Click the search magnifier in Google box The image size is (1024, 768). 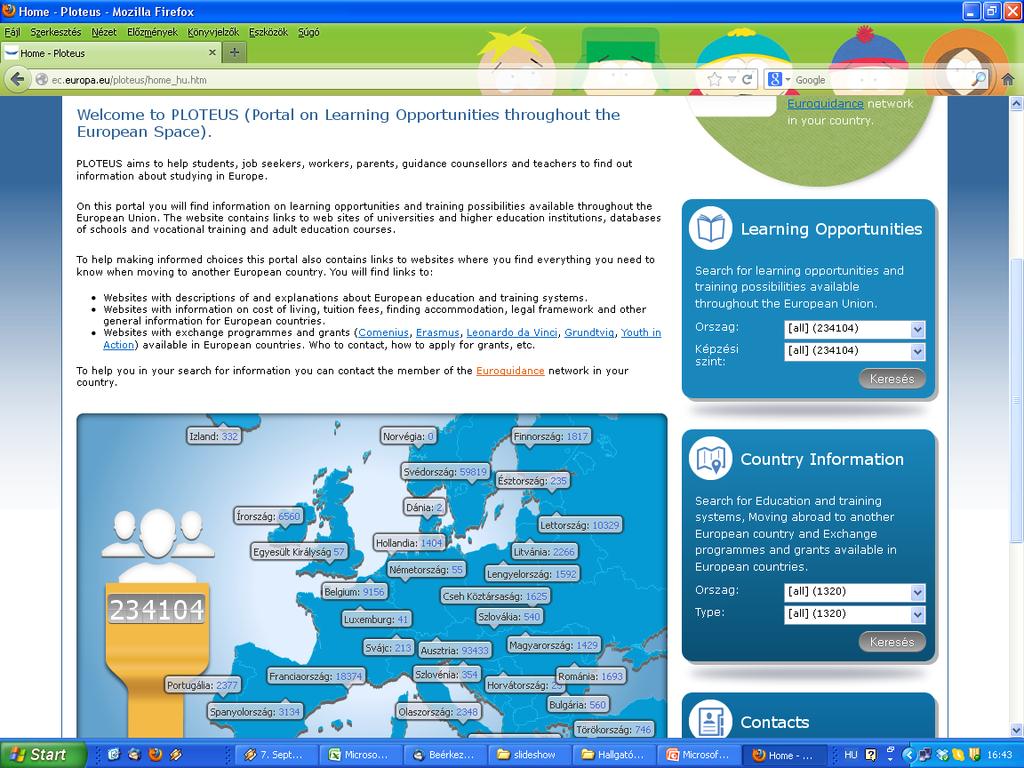pos(979,80)
